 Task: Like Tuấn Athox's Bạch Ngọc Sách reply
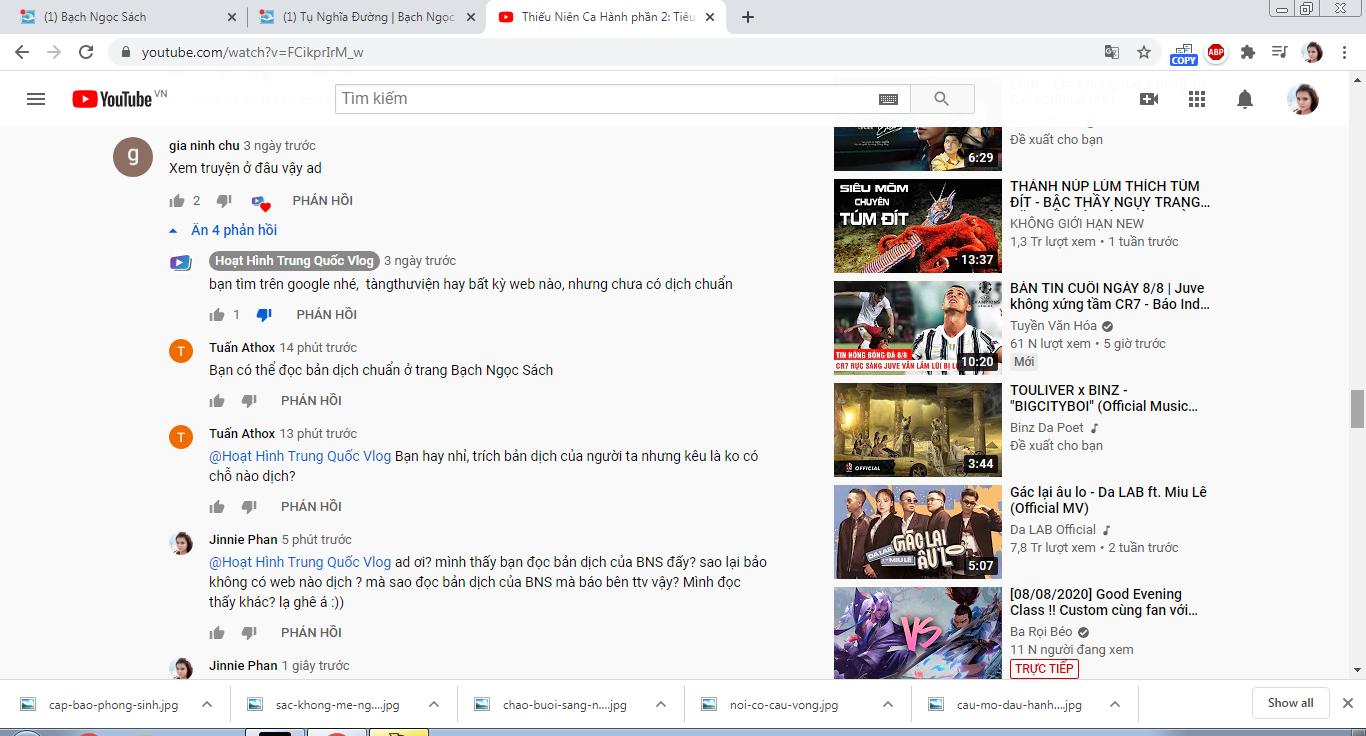coord(217,401)
